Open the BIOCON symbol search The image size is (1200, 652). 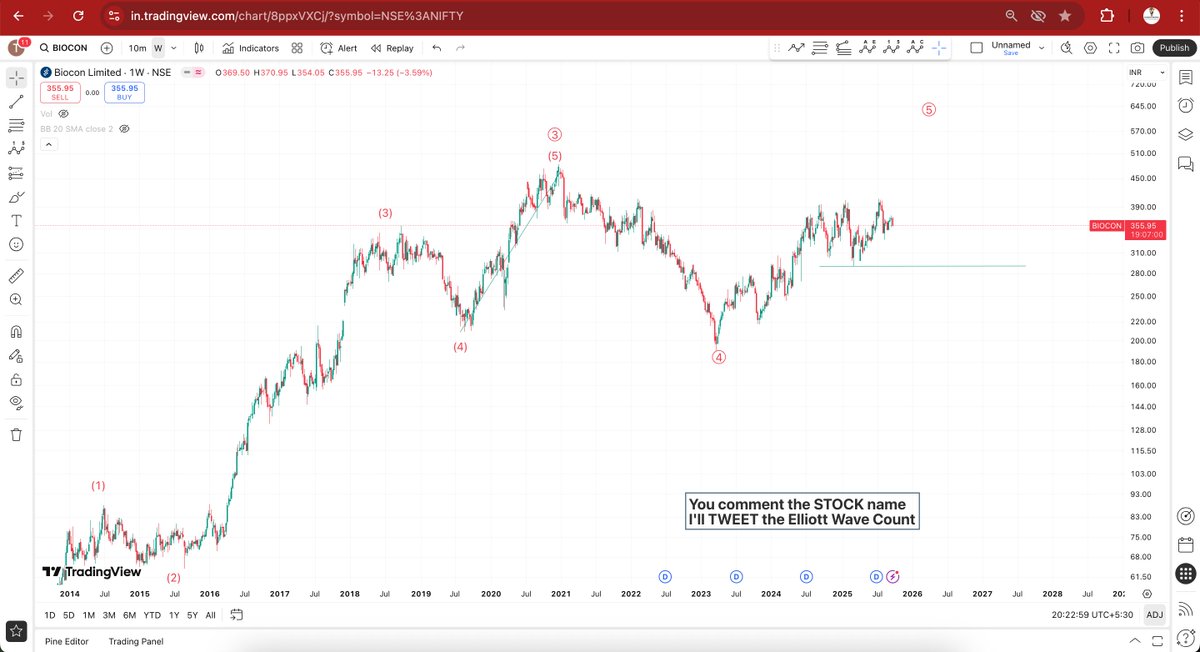62,48
